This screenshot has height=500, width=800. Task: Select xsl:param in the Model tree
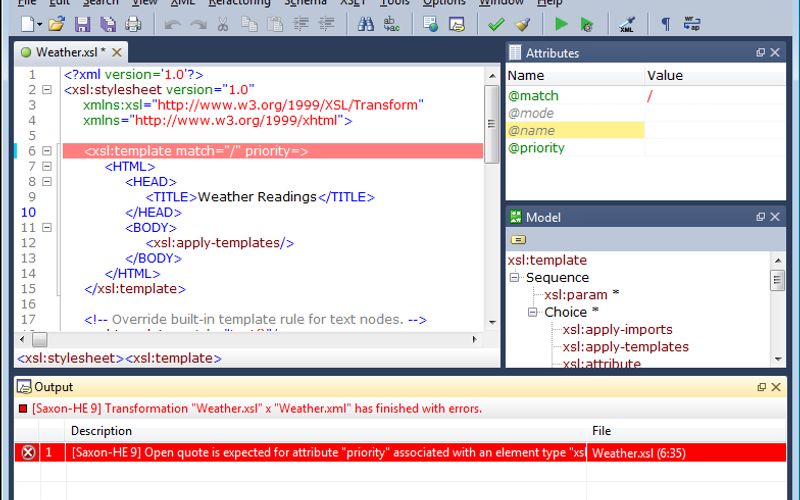point(576,295)
